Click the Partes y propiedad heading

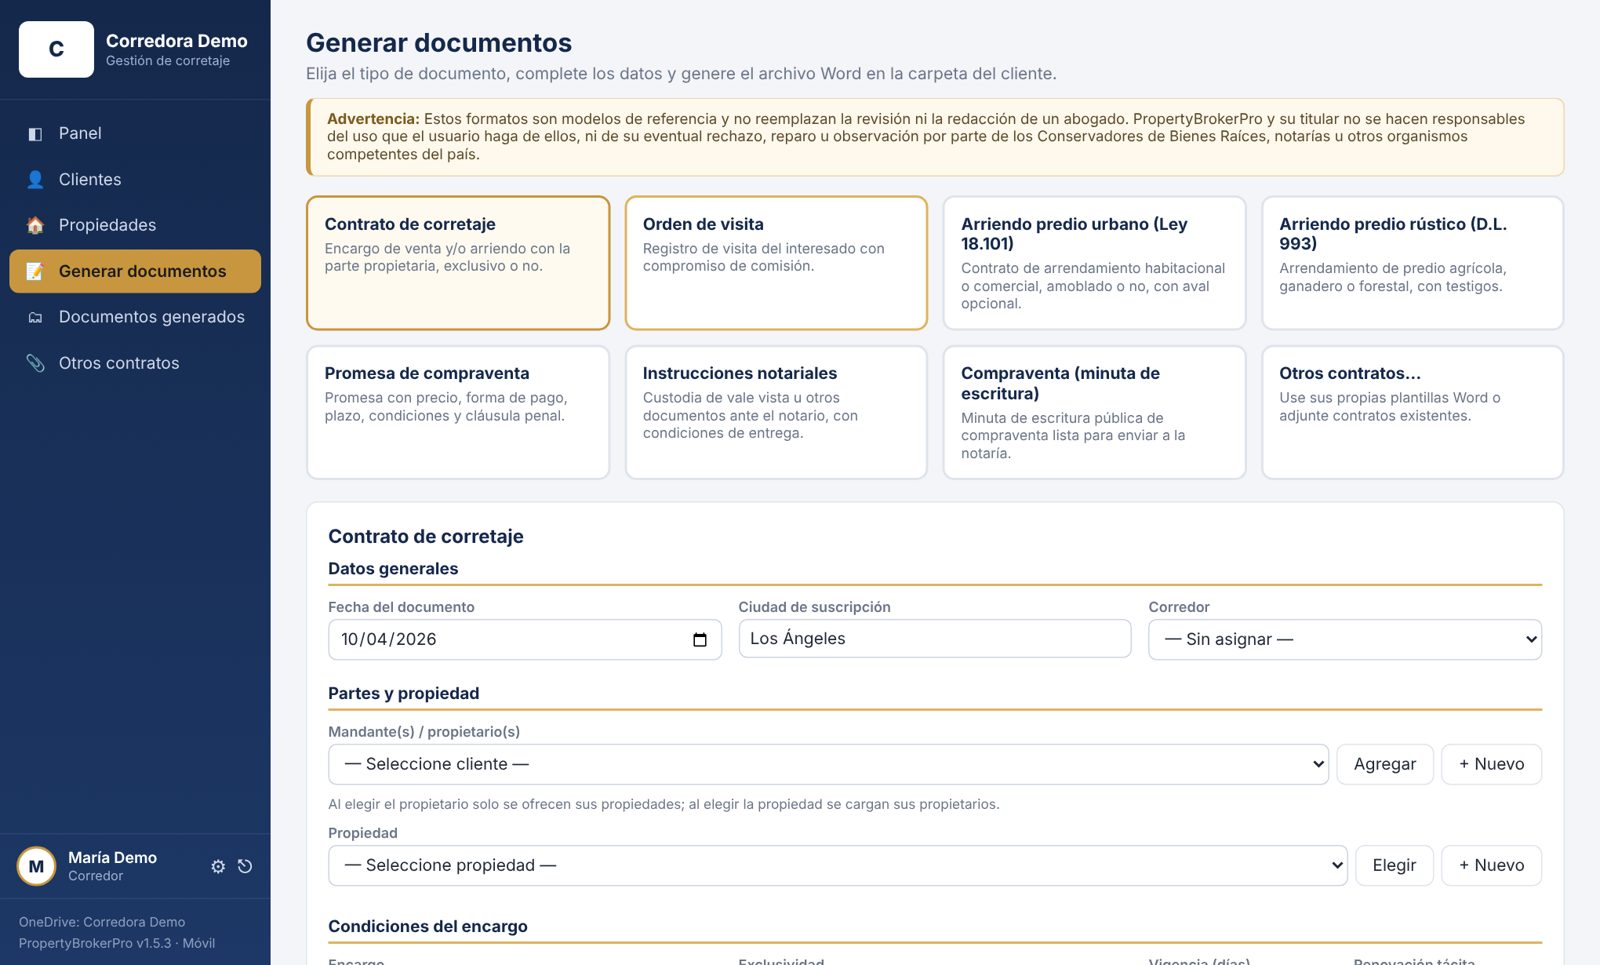[x=404, y=694]
